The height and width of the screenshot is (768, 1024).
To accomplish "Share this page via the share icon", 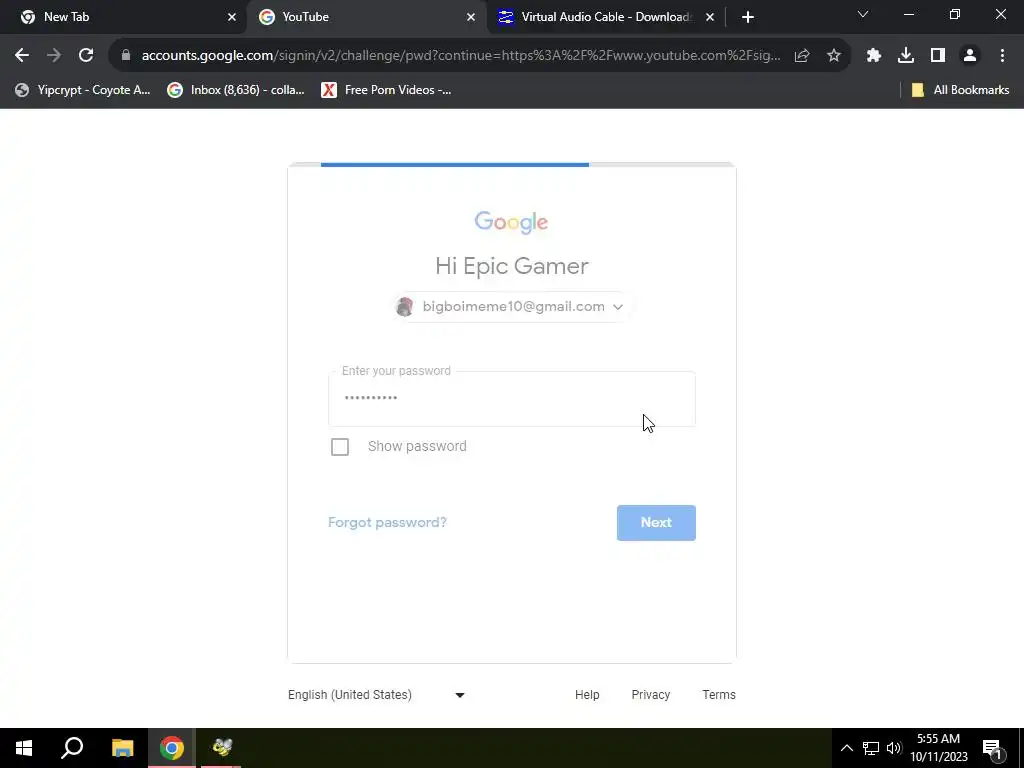I will point(802,56).
